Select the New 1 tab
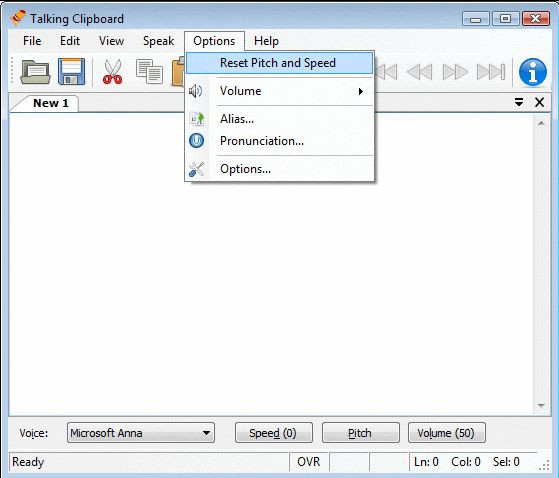 coord(51,103)
